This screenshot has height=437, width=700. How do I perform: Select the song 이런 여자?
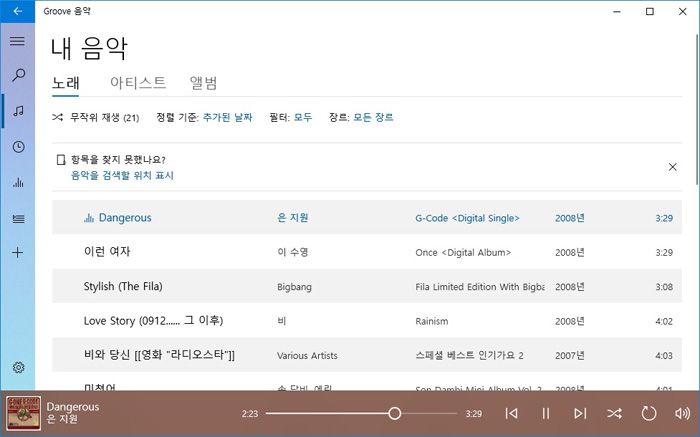[x=107, y=252]
